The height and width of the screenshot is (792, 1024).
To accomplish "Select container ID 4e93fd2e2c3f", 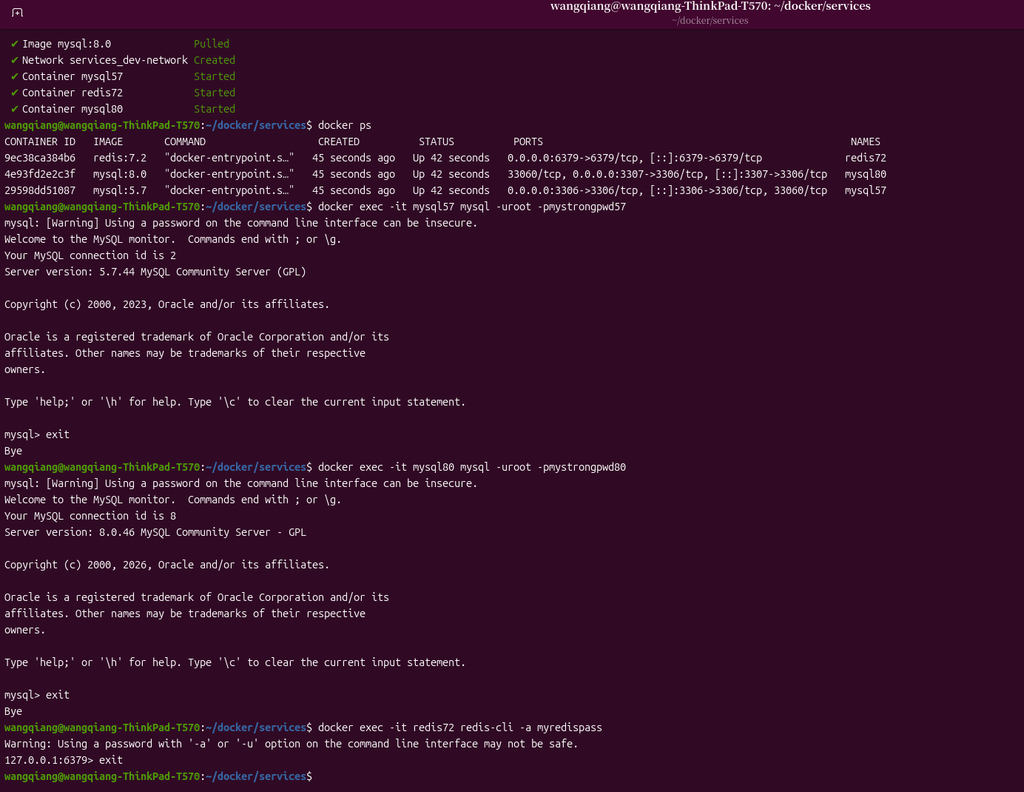I will pyautogui.click(x=40, y=174).
